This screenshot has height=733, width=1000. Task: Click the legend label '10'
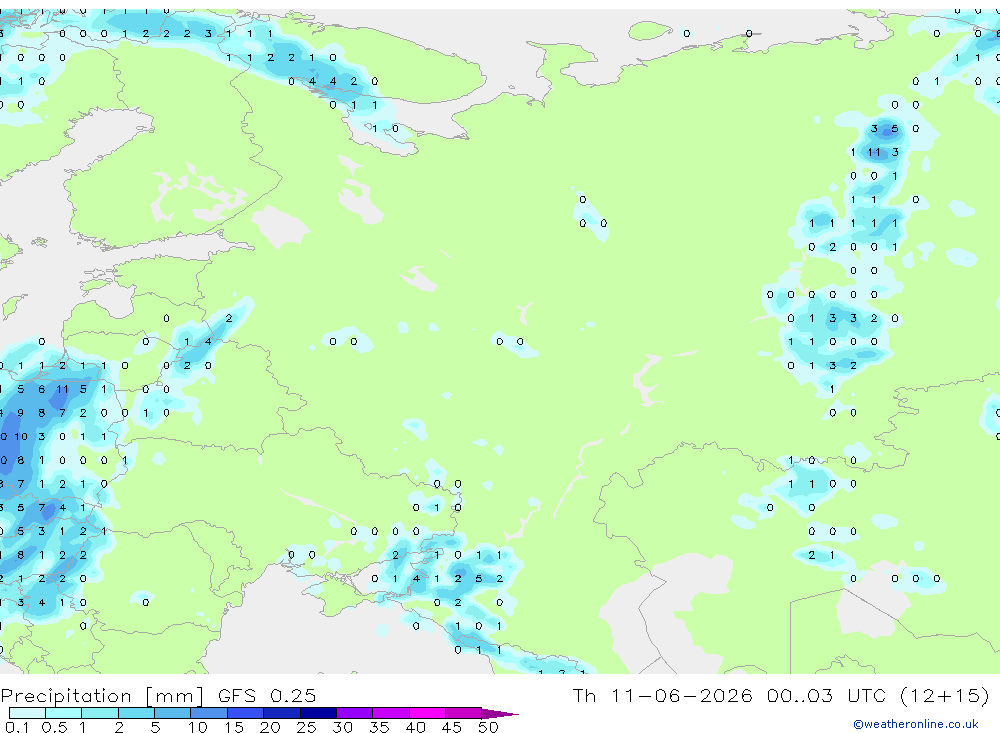tap(197, 727)
